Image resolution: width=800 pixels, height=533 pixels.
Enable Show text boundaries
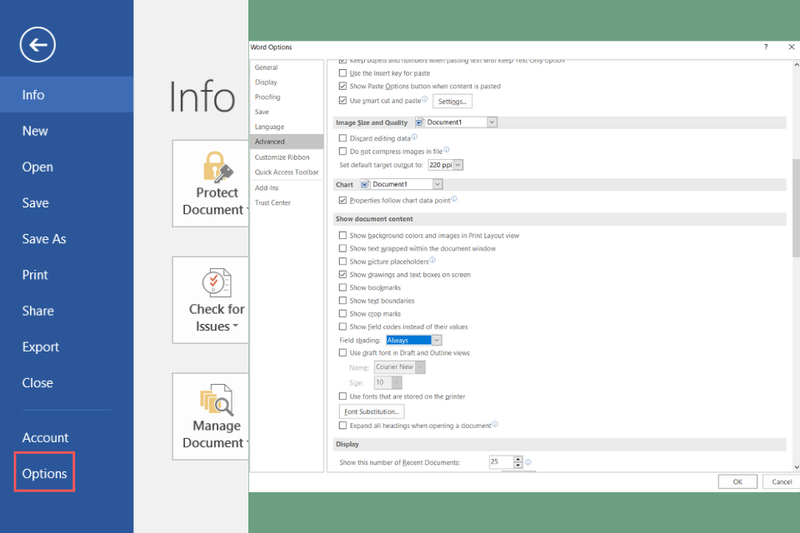pyautogui.click(x=343, y=301)
